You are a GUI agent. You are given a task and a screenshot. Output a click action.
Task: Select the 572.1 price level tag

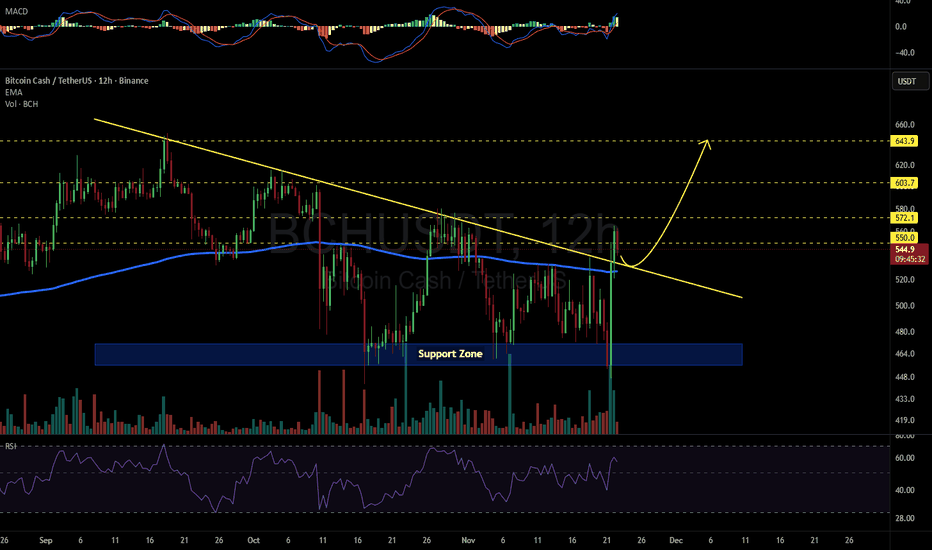[x=904, y=218]
